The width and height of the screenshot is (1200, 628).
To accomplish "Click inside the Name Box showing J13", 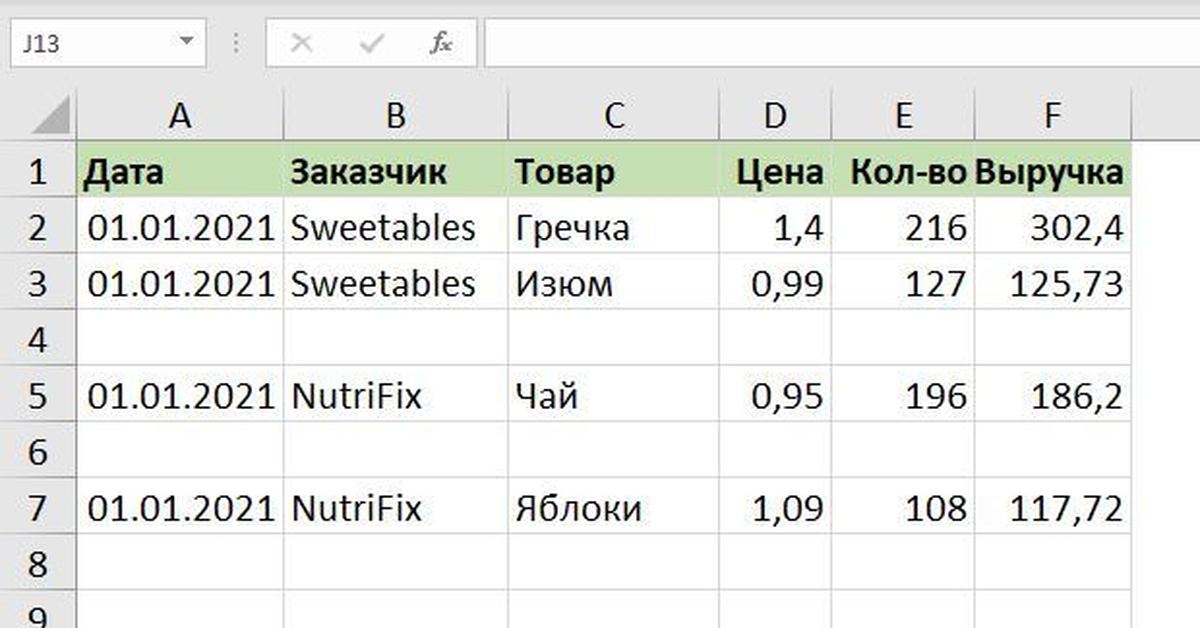I will click(90, 44).
